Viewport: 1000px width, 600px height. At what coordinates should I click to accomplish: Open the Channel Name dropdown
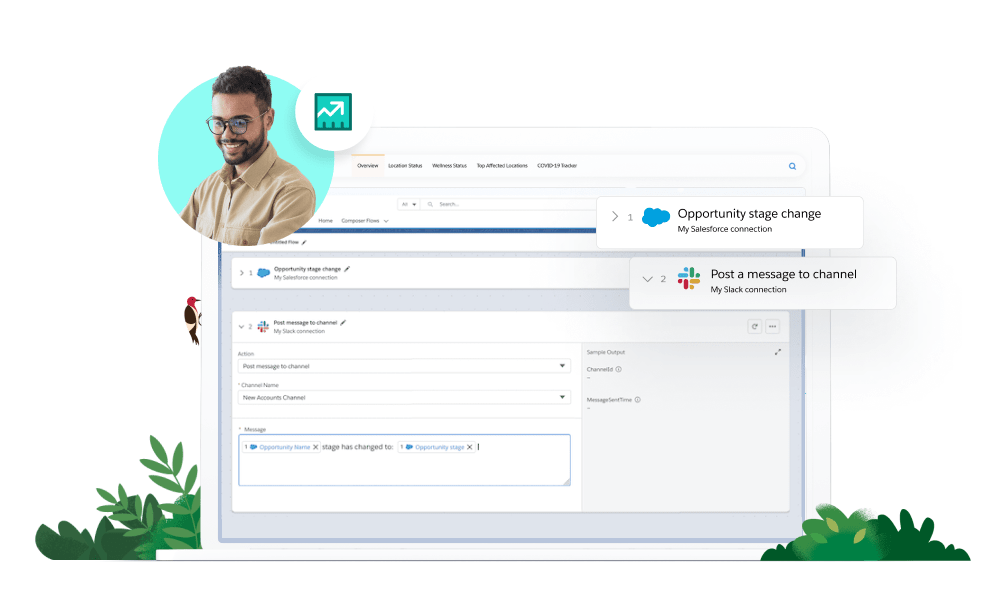tap(404, 397)
